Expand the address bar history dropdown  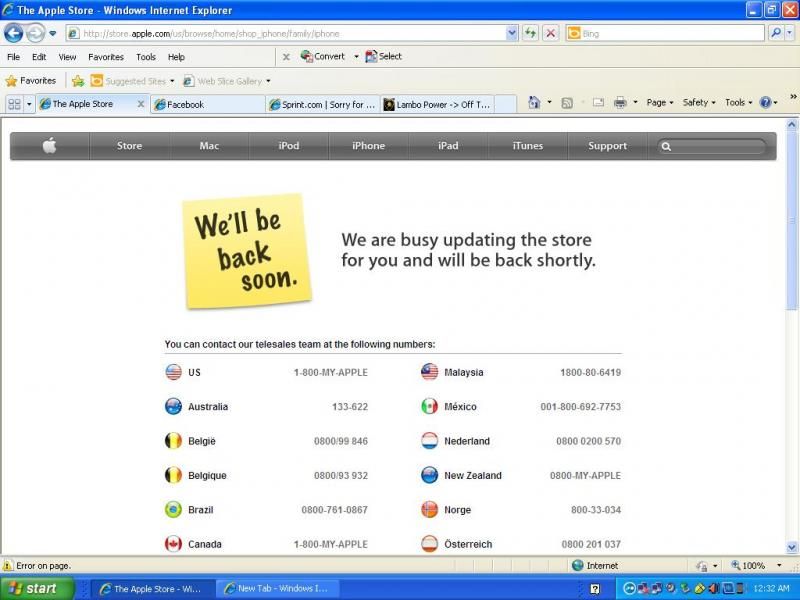[x=512, y=33]
